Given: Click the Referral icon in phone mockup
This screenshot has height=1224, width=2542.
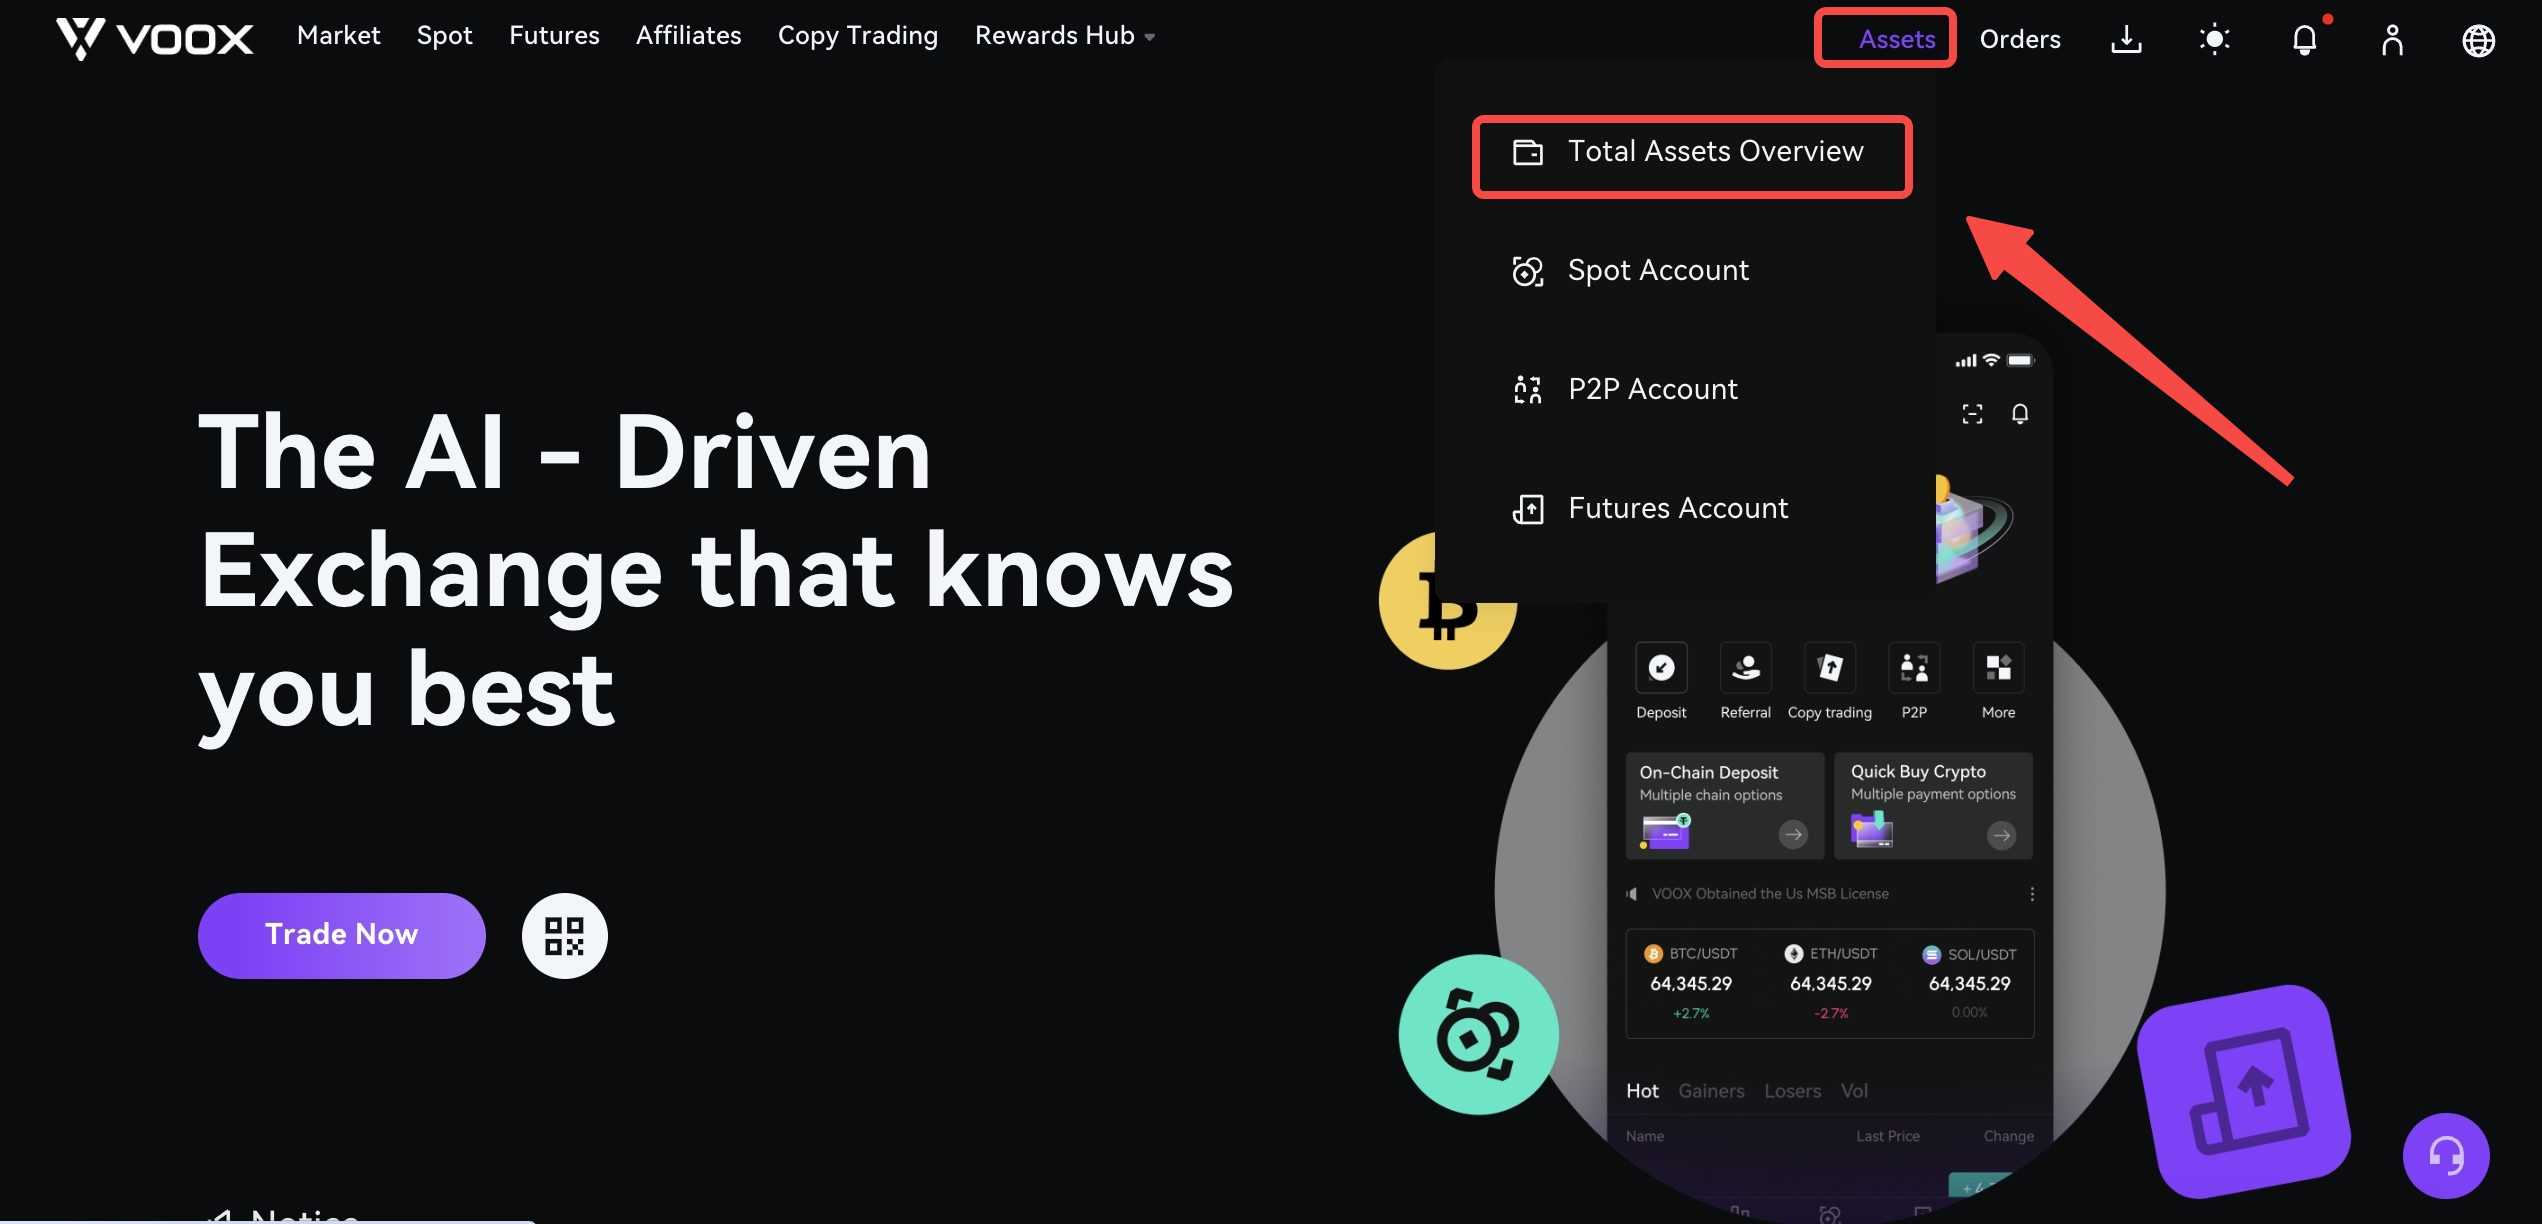Looking at the screenshot, I should click(x=1745, y=668).
